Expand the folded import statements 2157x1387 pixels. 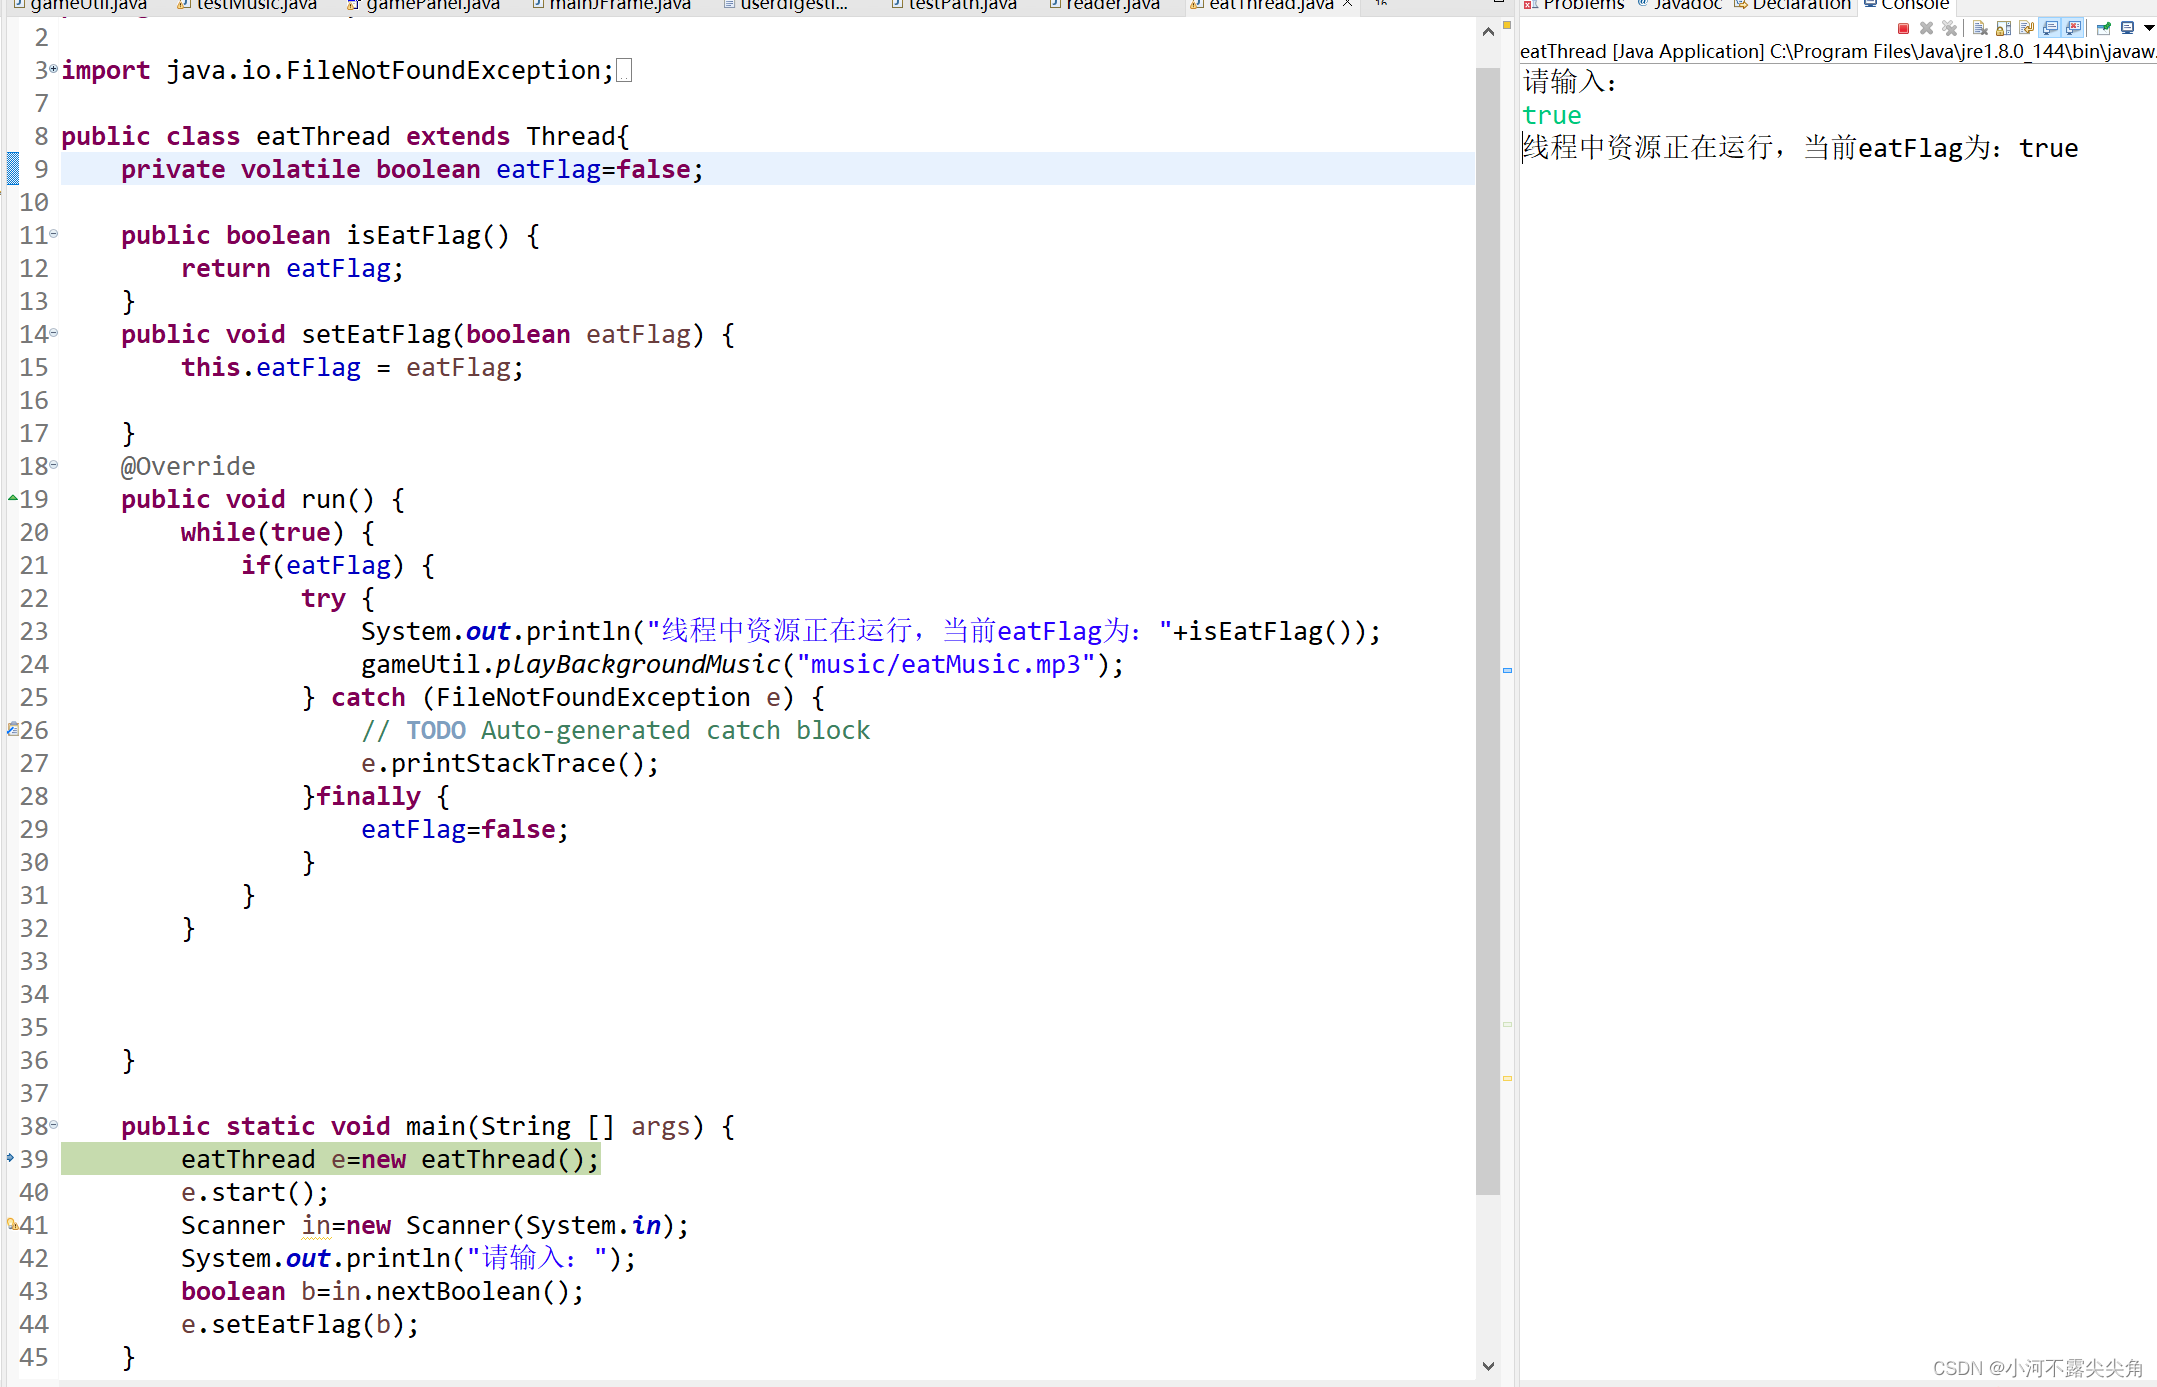pyautogui.click(x=54, y=69)
